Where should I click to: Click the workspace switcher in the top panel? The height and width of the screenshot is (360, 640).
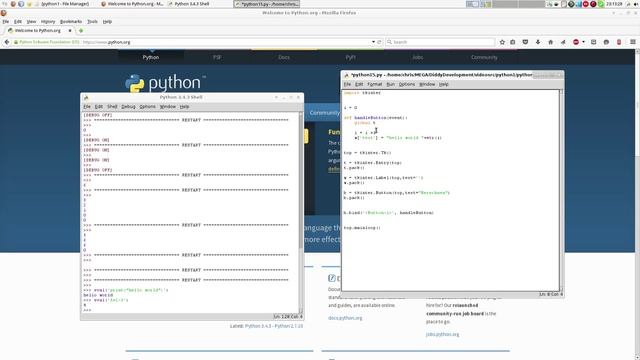[x=505, y=4]
